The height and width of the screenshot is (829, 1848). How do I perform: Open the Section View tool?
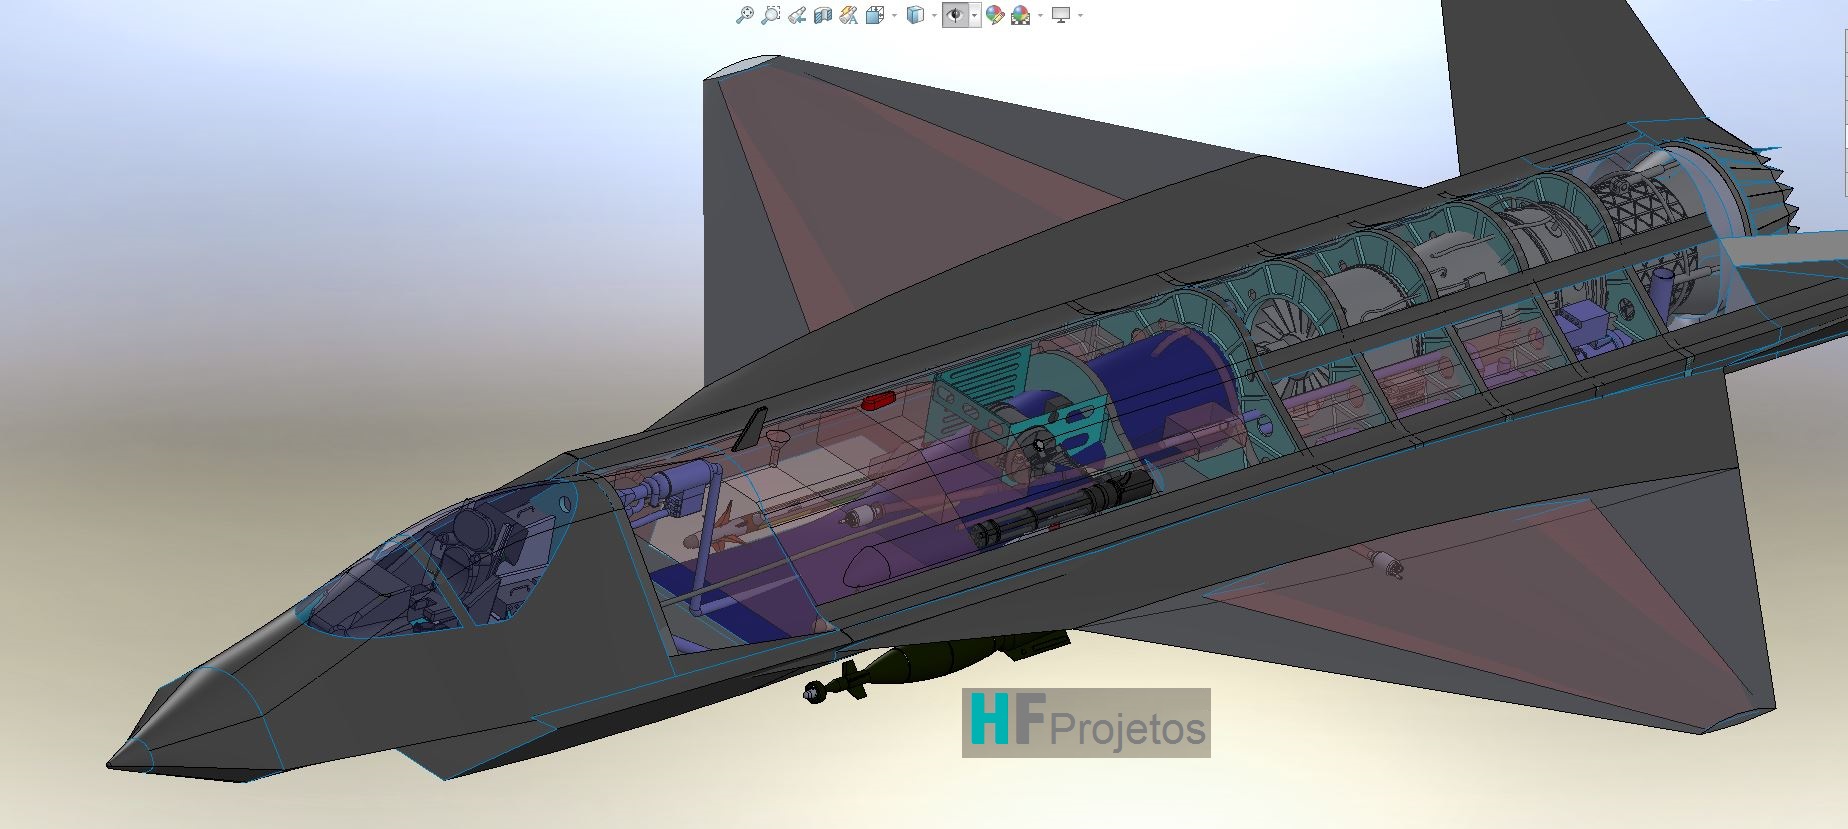point(823,15)
